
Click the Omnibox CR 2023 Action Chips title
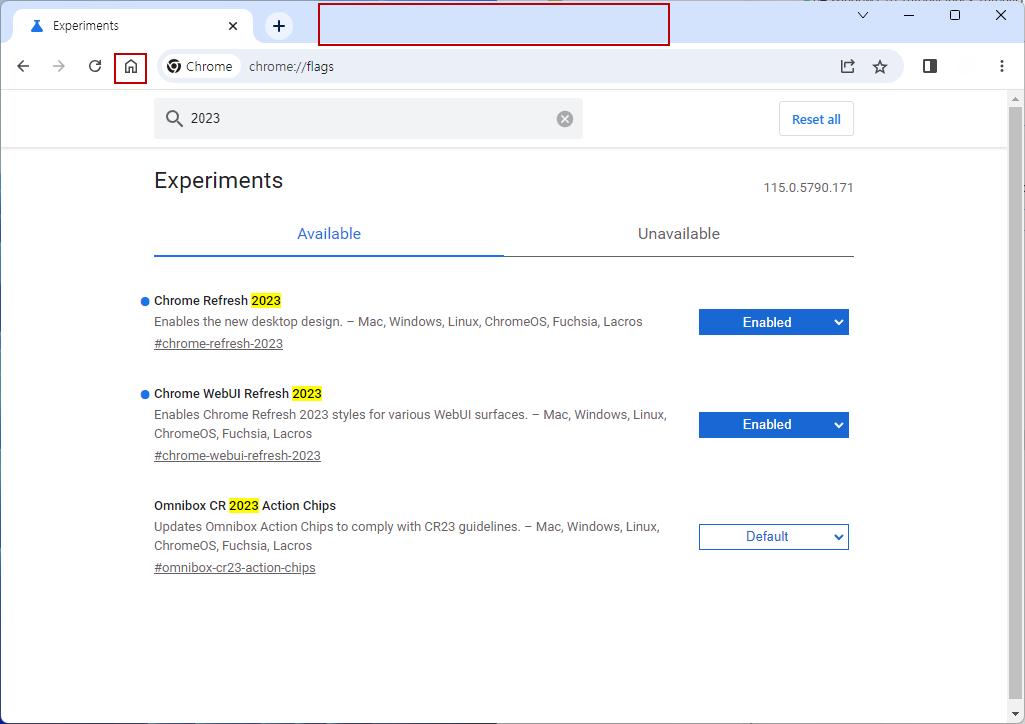[245, 506]
